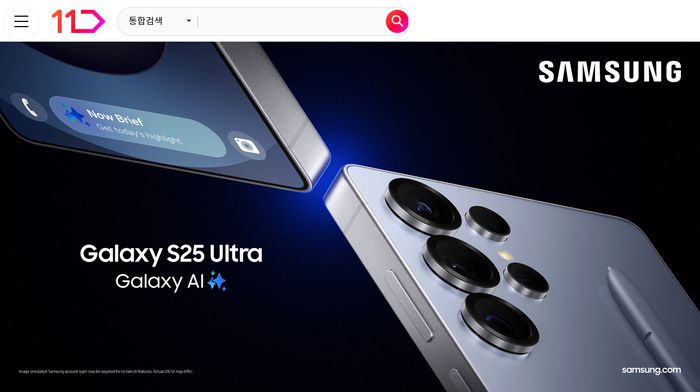Image resolution: width=700 pixels, height=392 pixels.
Task: Select the Now Brief pill widget
Action: (138, 126)
